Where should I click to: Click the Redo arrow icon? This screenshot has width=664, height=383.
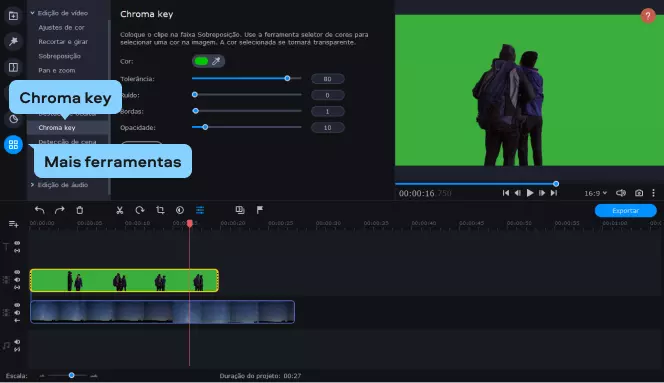click(x=59, y=210)
